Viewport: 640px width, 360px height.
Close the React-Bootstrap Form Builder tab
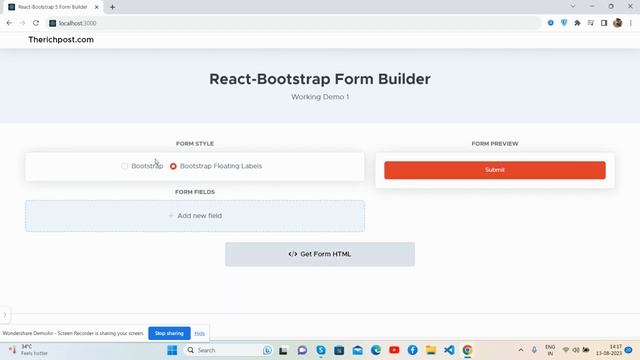pos(97,7)
